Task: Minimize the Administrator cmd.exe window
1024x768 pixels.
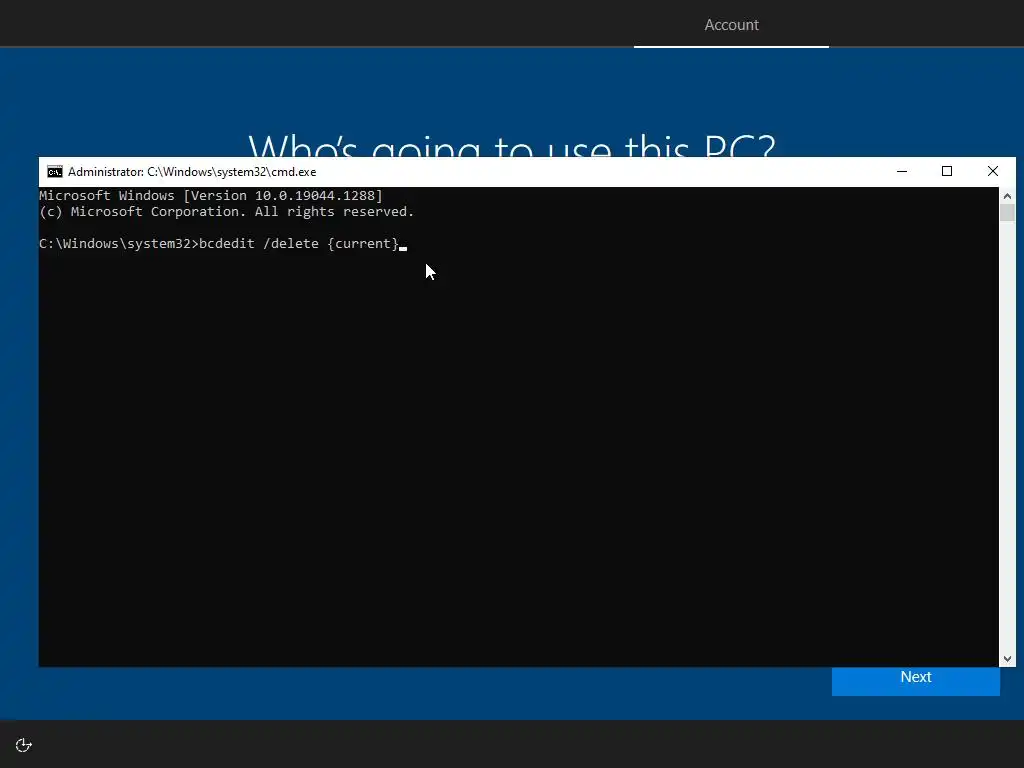Action: pyautogui.click(x=902, y=172)
